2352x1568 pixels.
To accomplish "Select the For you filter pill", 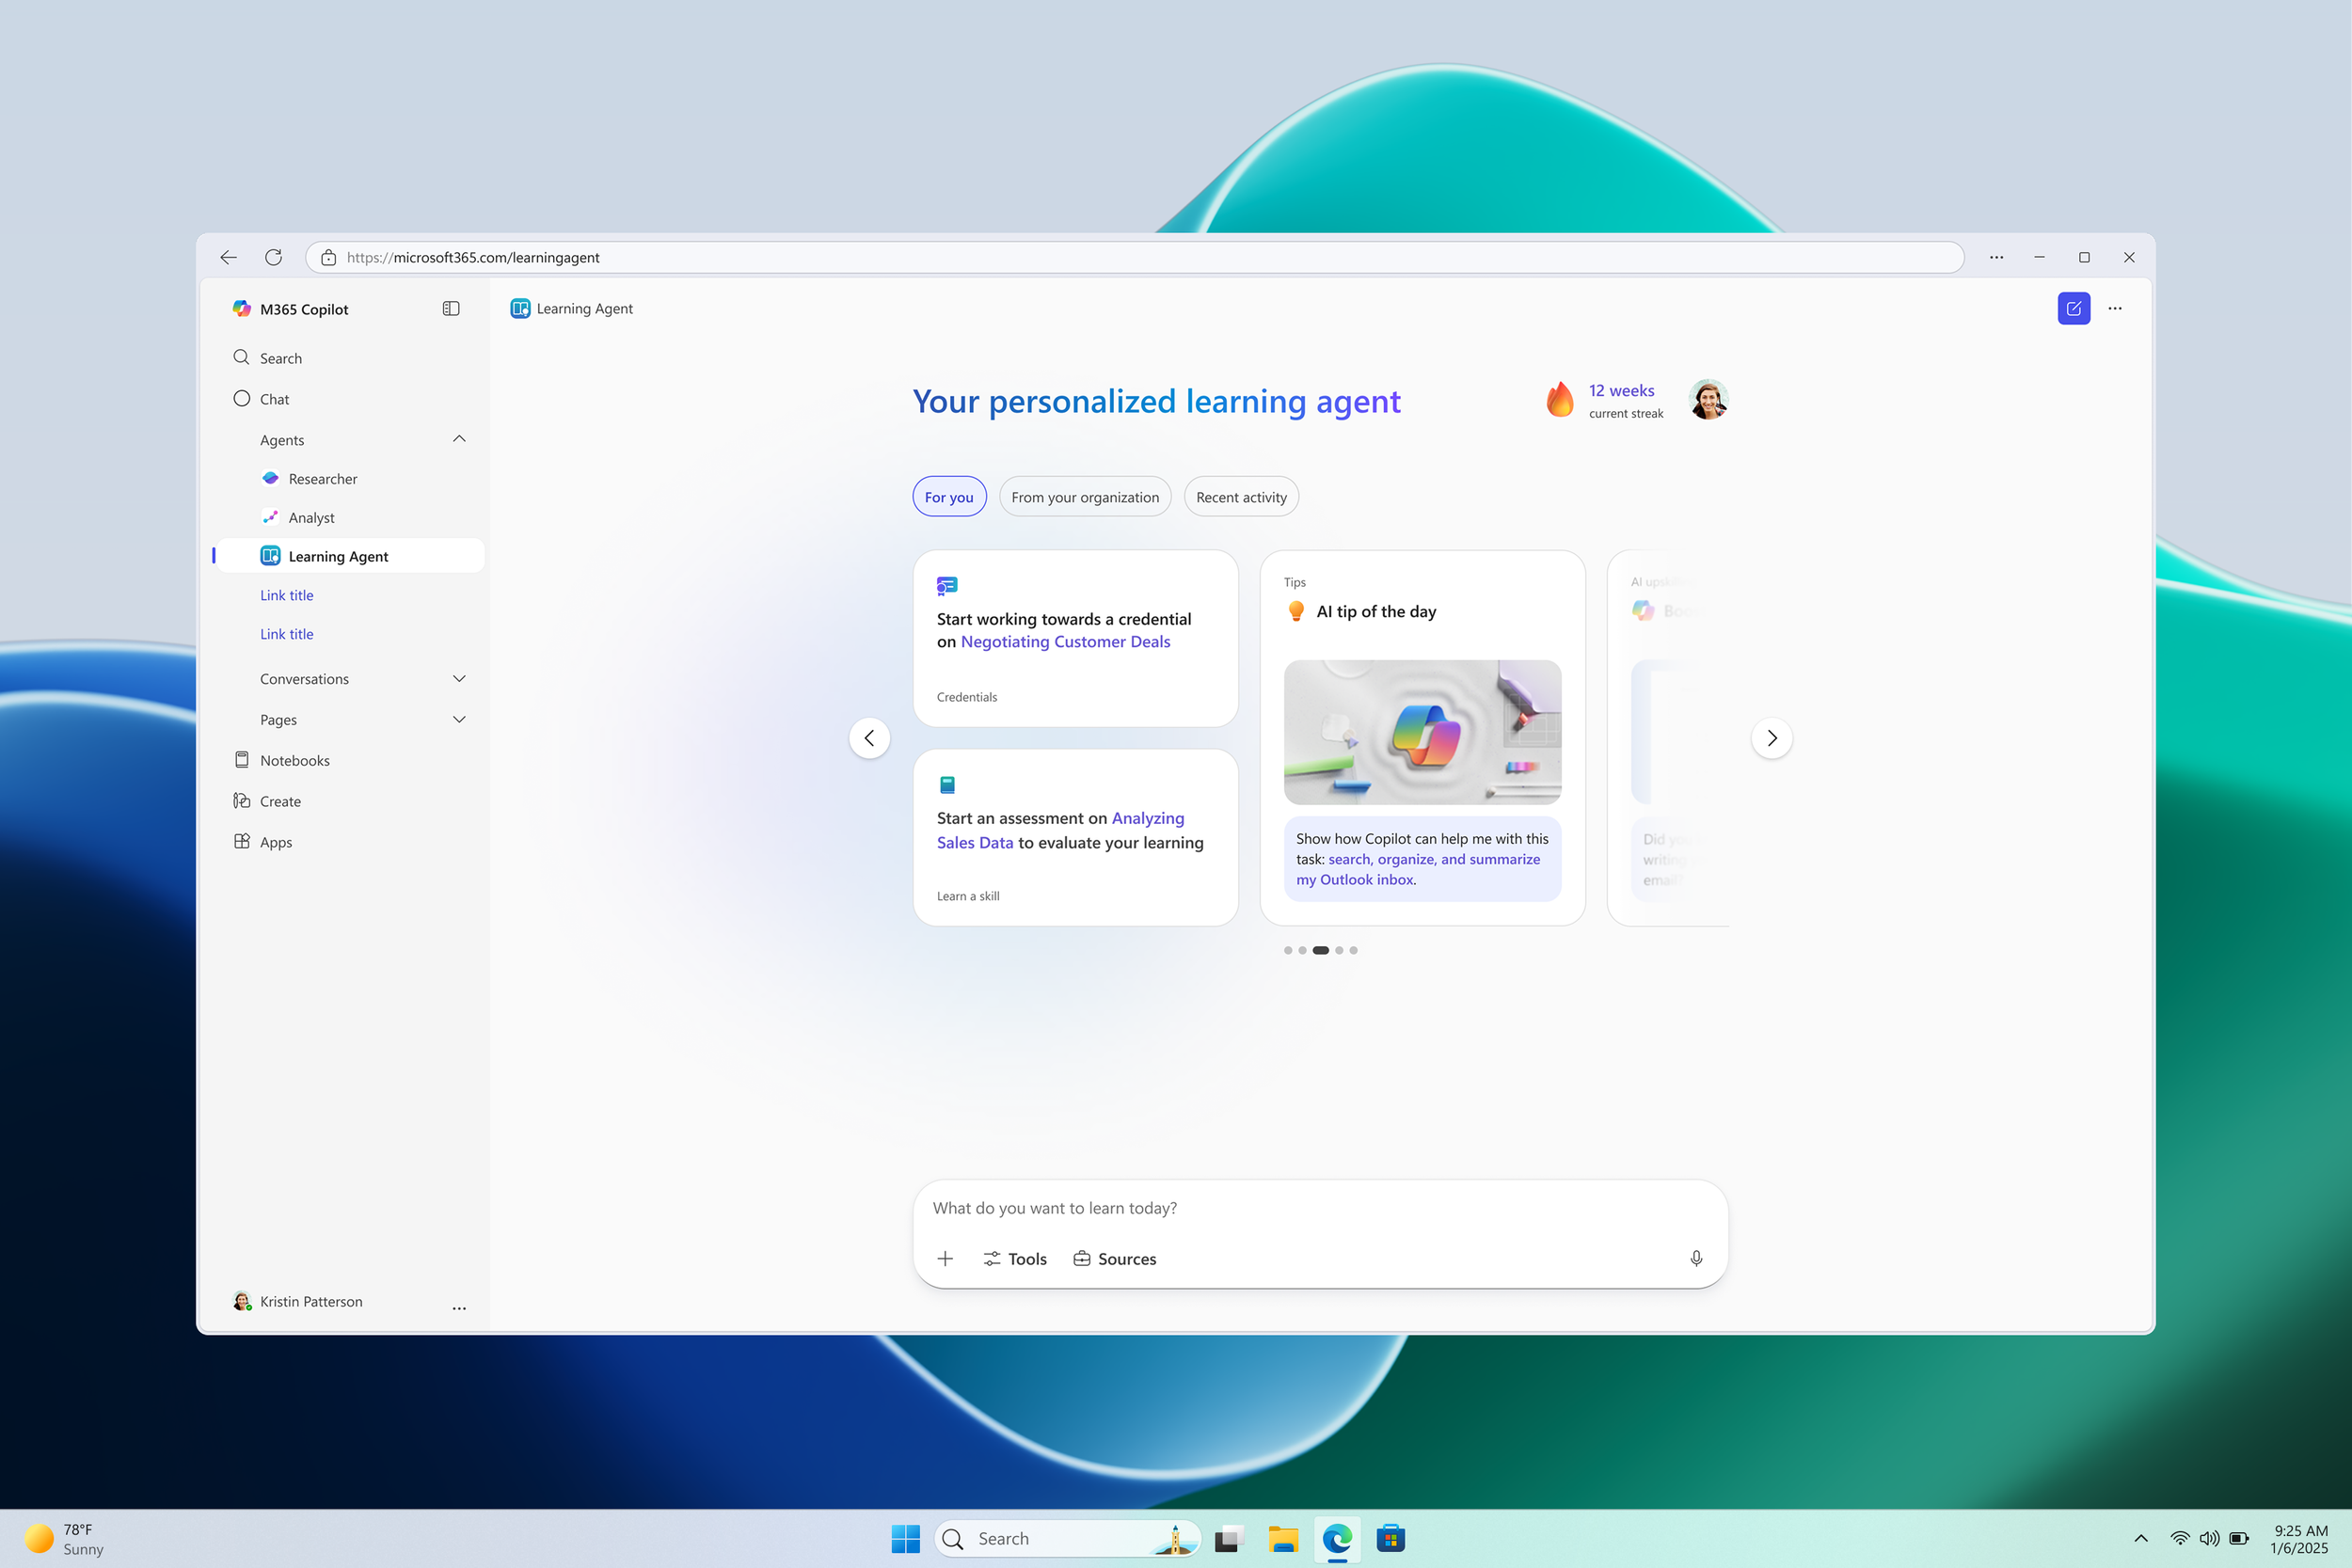I will click(948, 497).
